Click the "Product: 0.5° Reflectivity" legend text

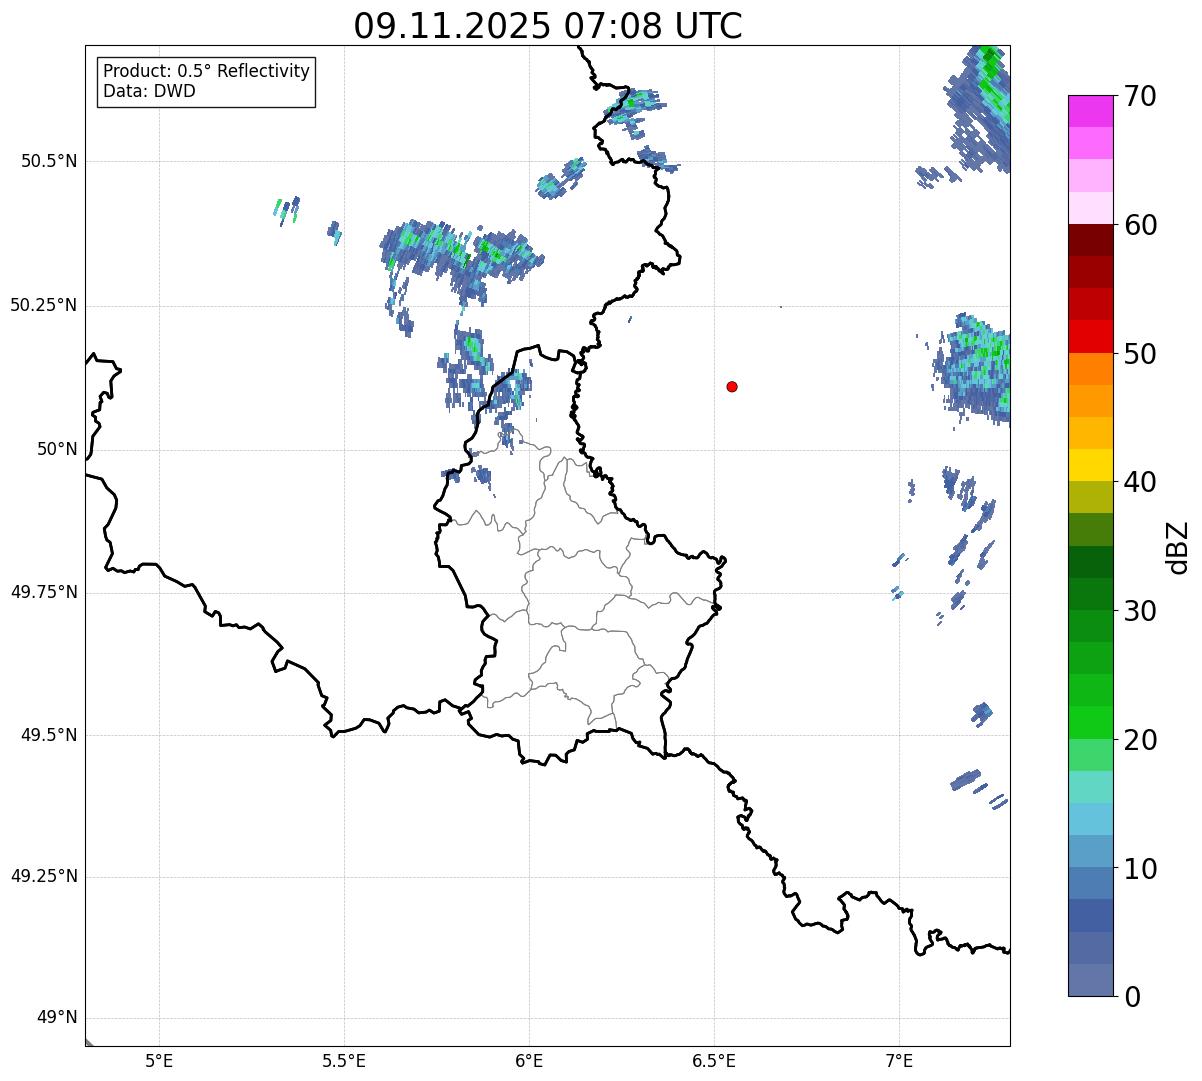pos(206,71)
